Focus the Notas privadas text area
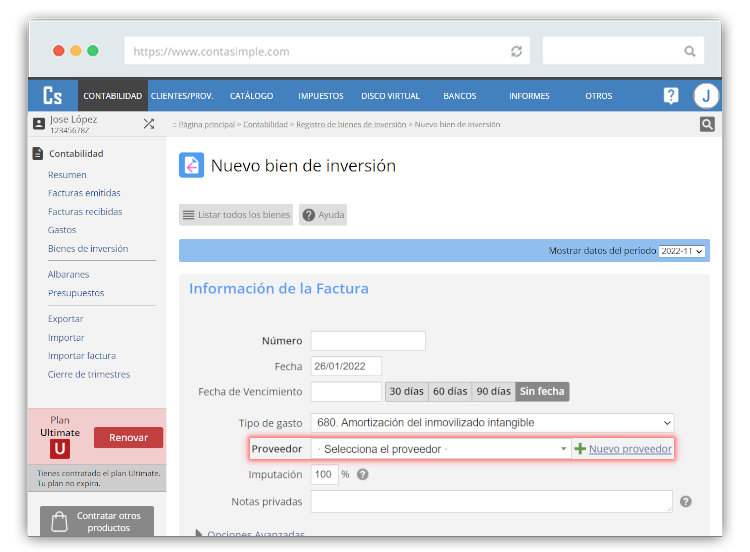This screenshot has width=750, height=552. 492,501
